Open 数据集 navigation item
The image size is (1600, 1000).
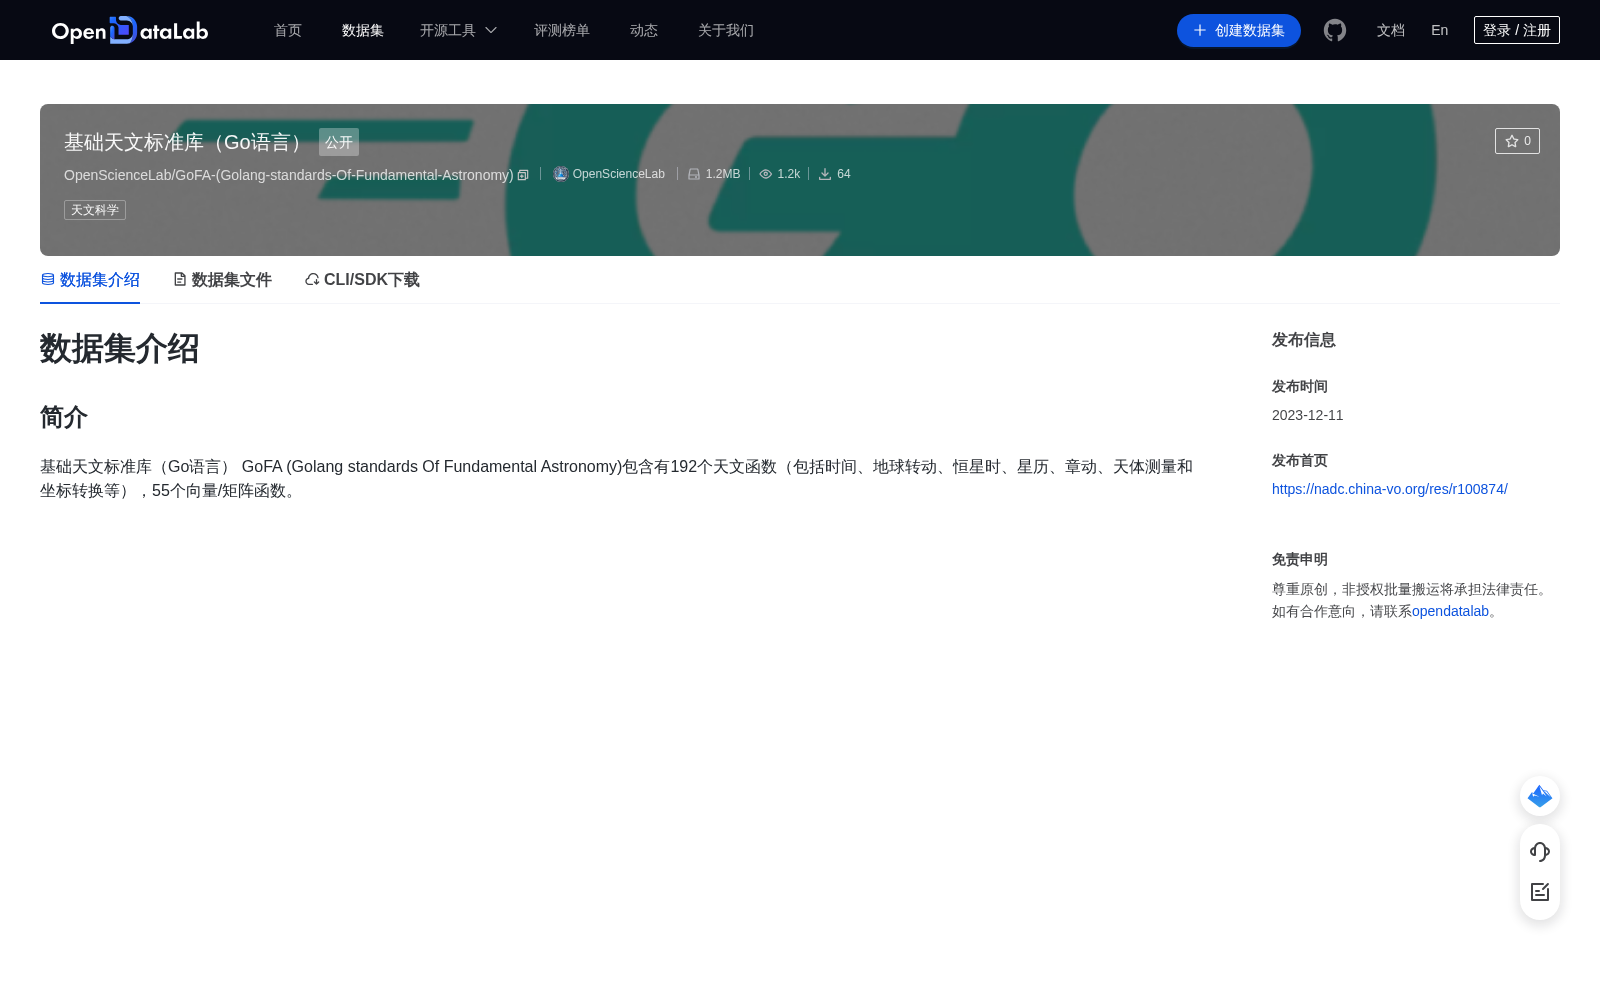(363, 30)
